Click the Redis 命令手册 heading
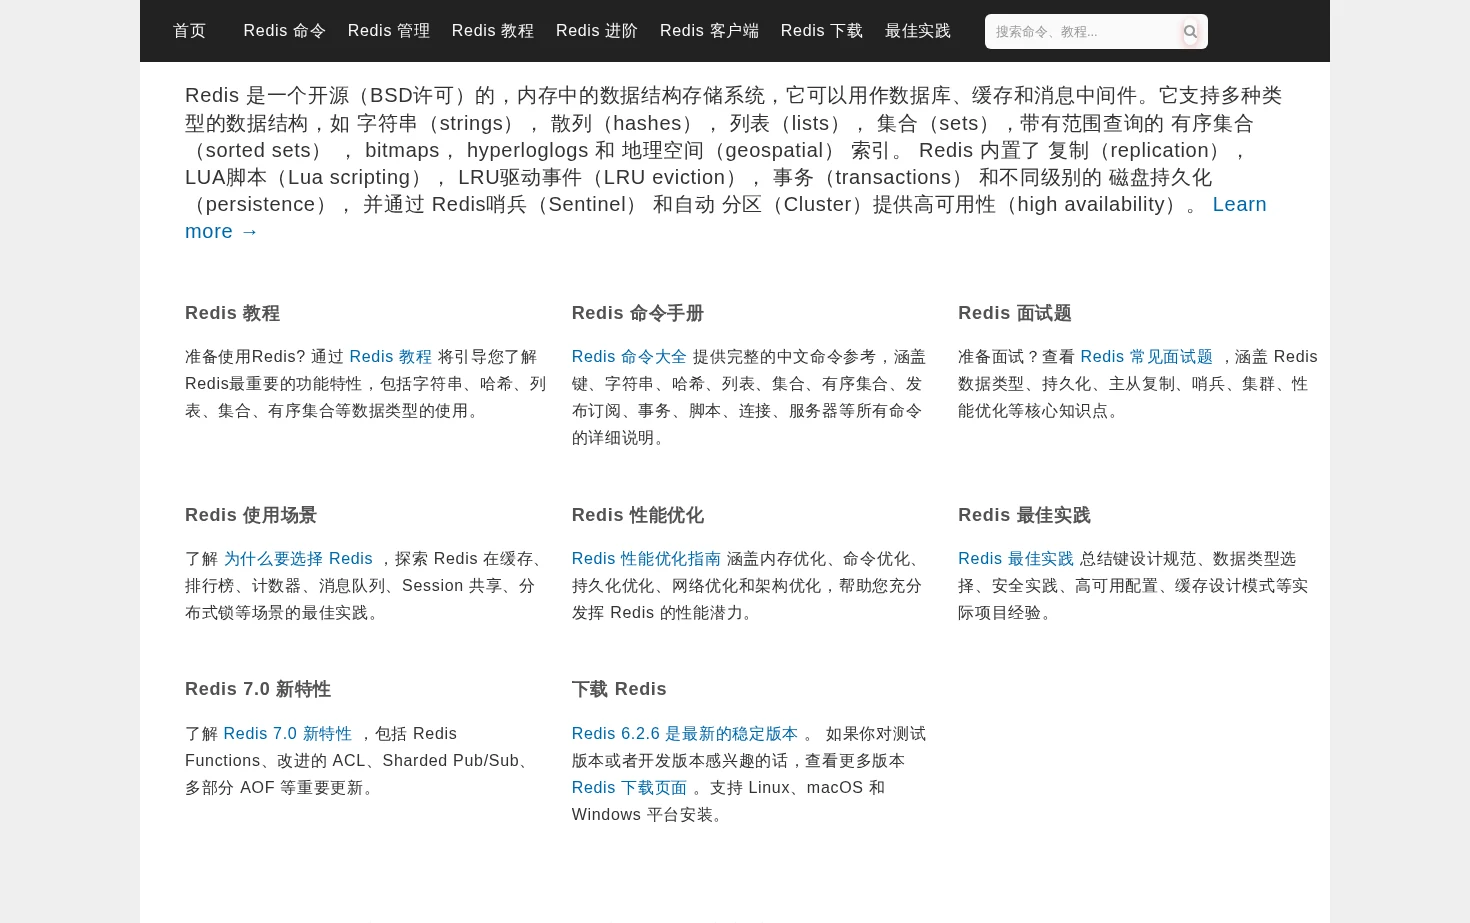Image resolution: width=1470 pixels, height=923 pixels. point(638,313)
